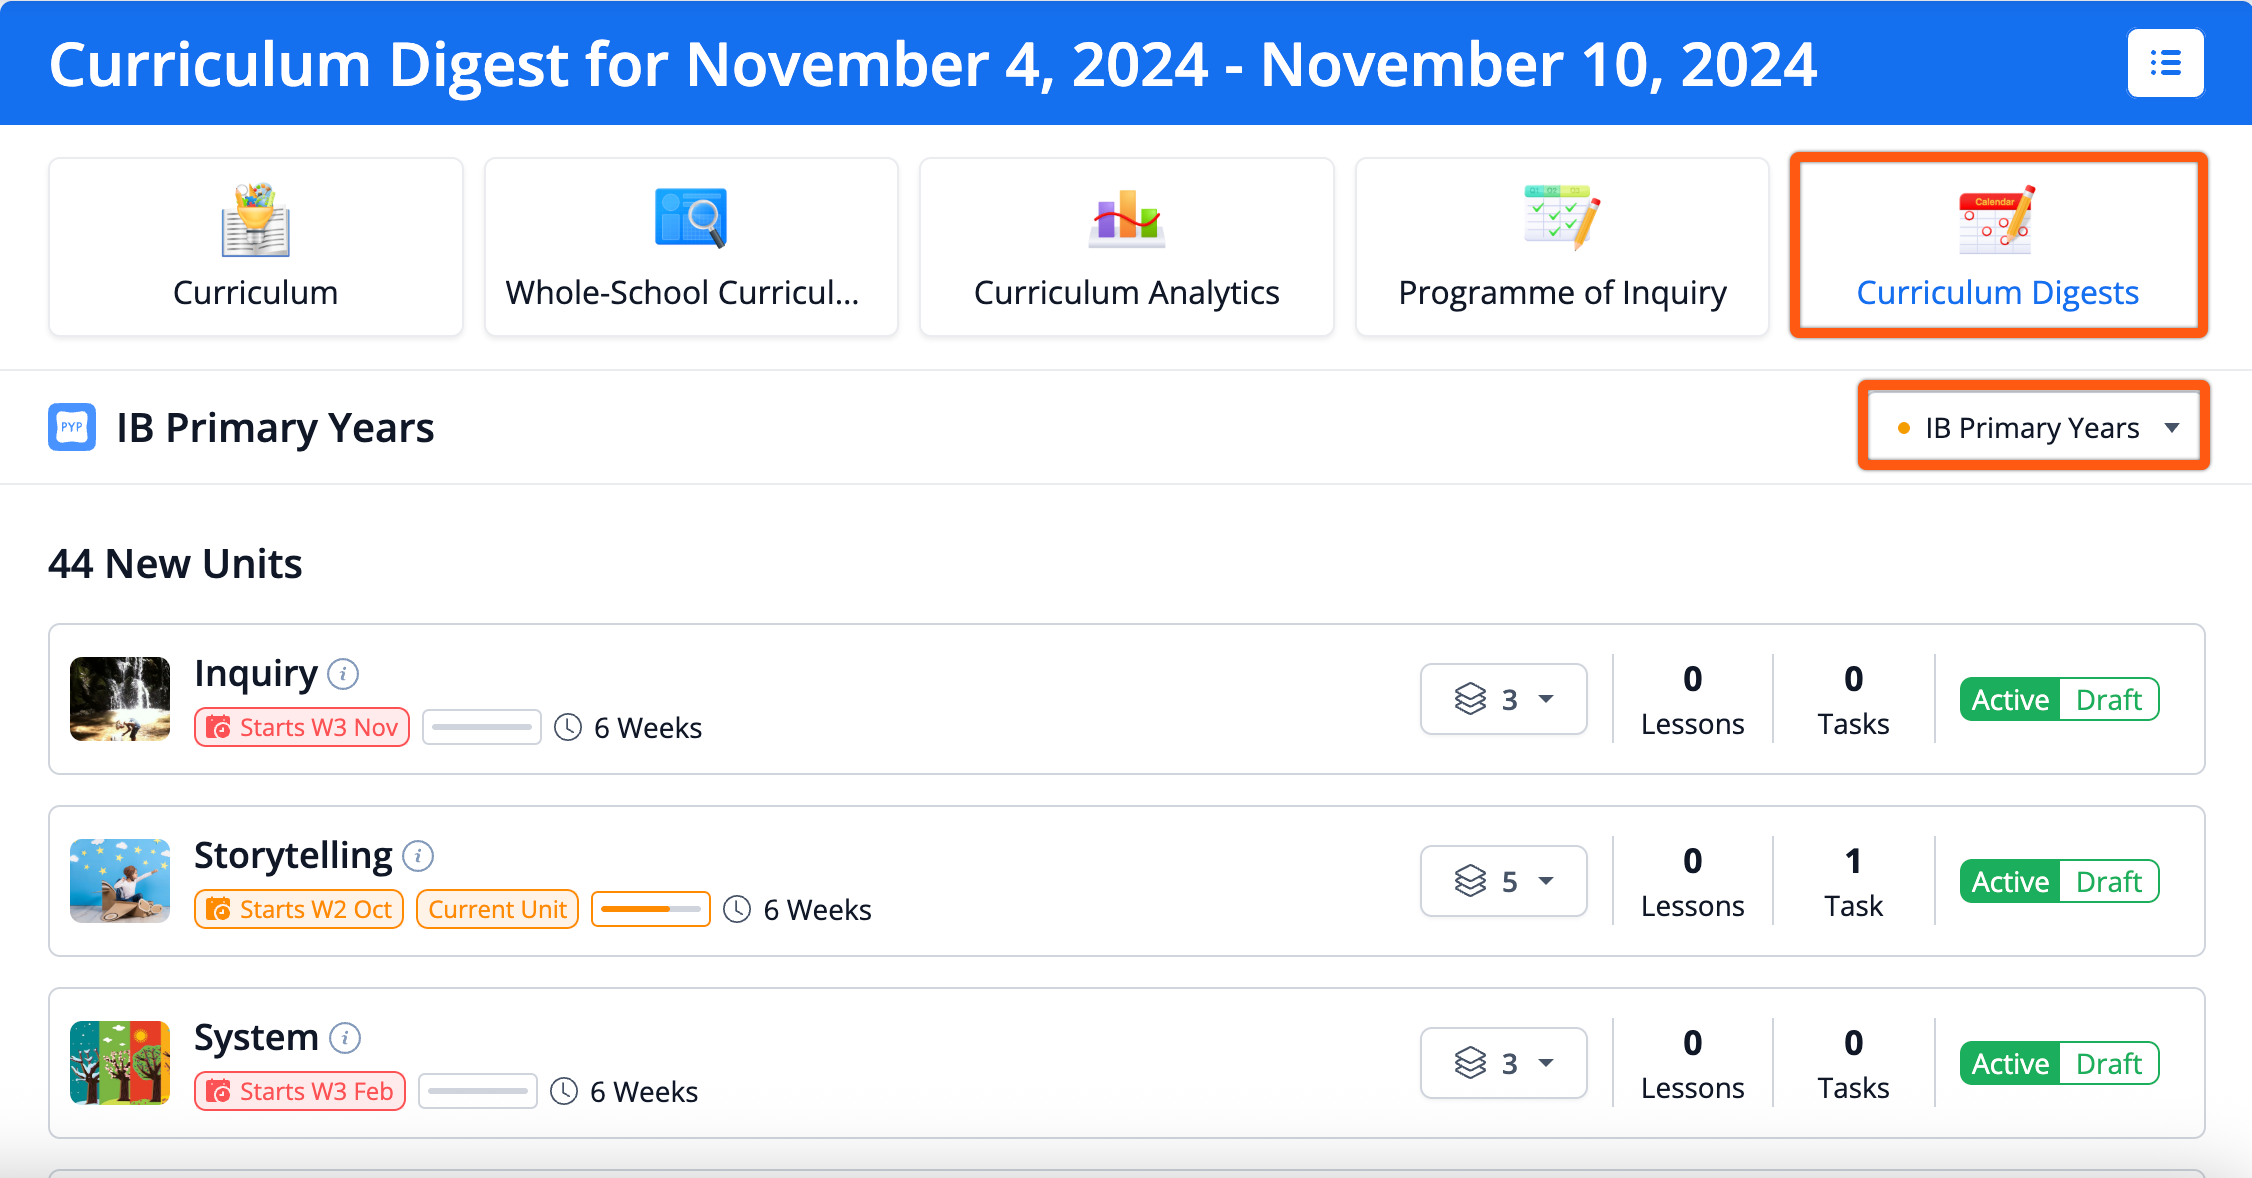Go to Programme of Inquiry tab
This screenshot has width=2252, height=1178.
click(x=1562, y=247)
